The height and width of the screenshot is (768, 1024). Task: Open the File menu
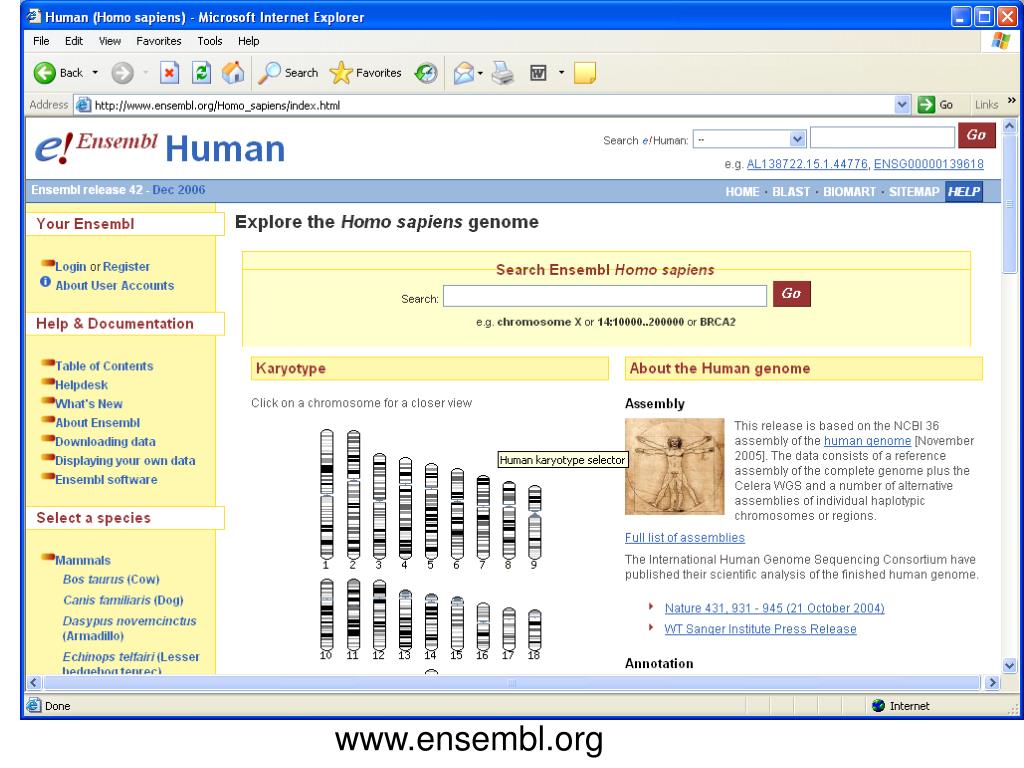pos(41,40)
